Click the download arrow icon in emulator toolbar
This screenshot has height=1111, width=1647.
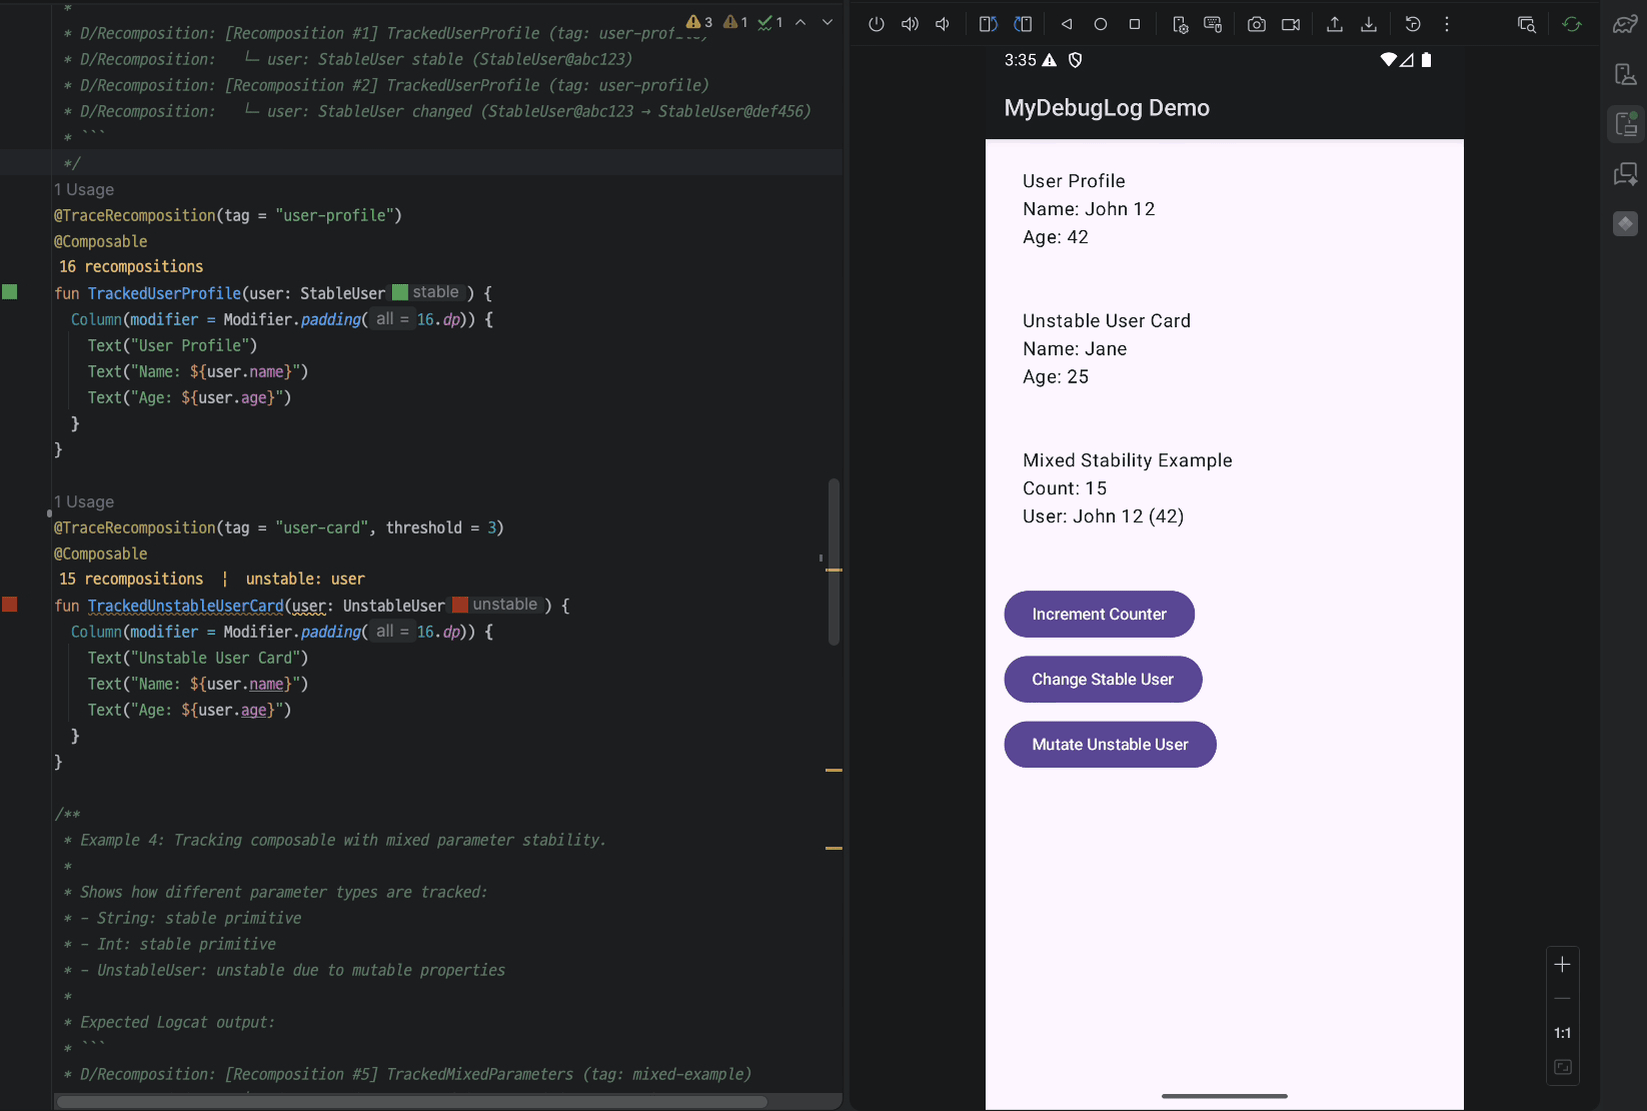(1369, 24)
